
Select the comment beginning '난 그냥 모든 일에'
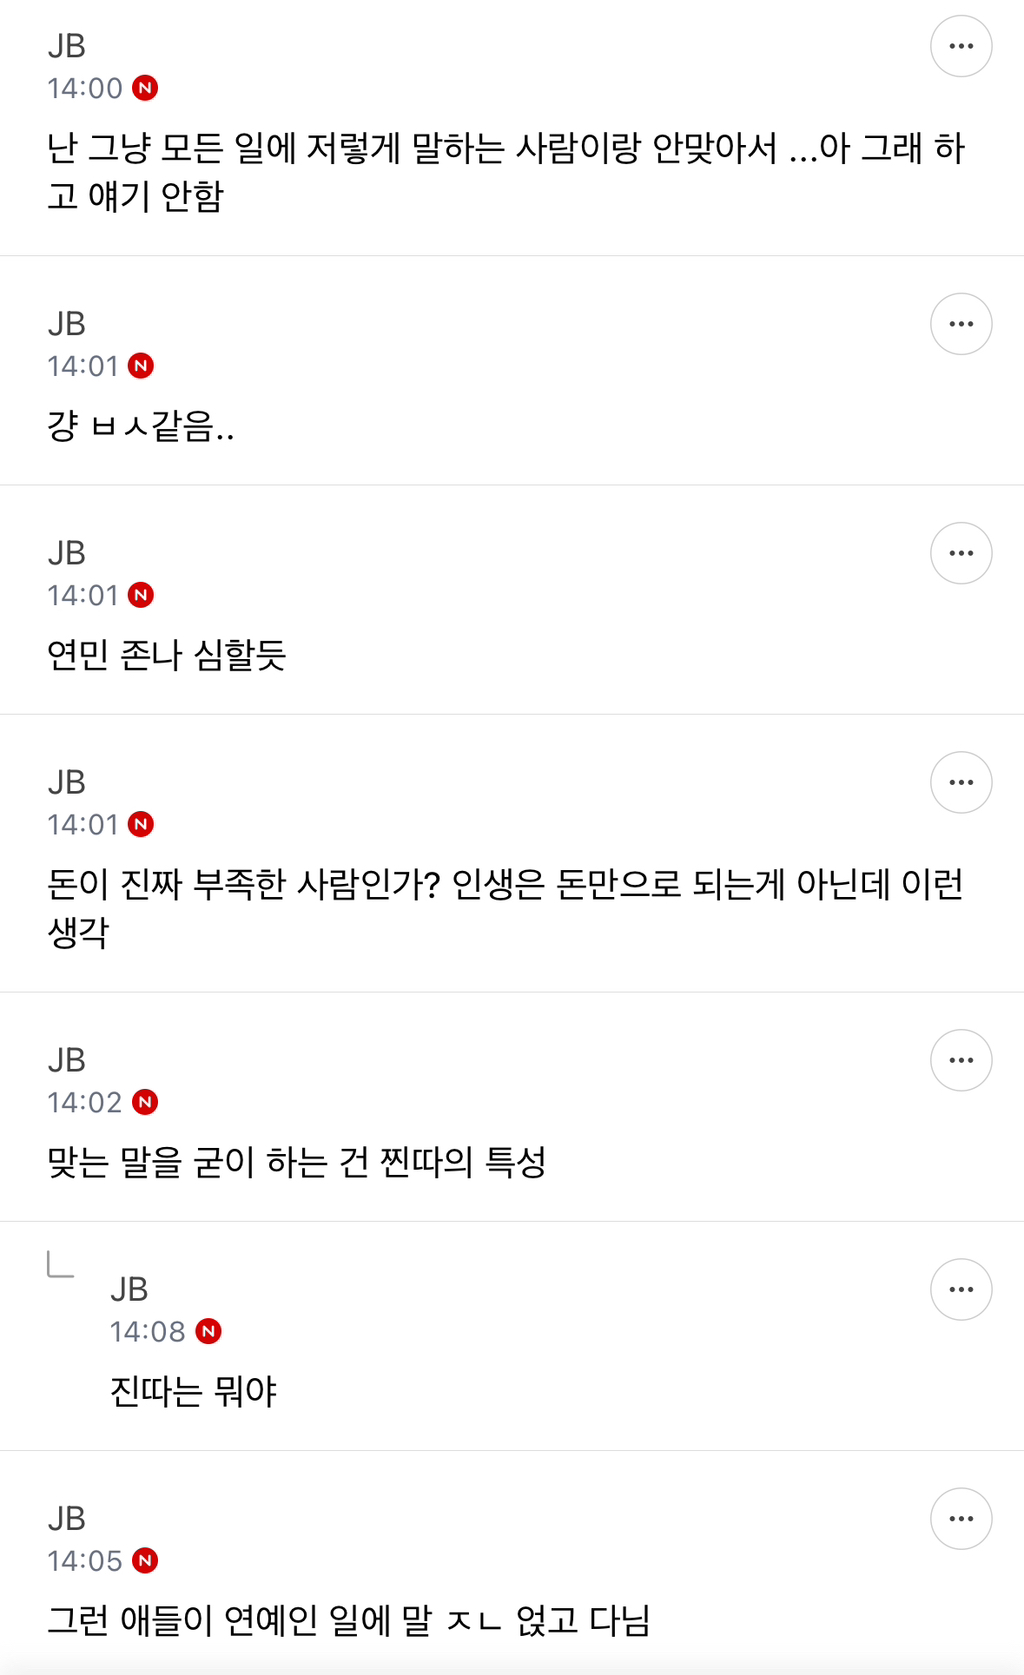tap(505, 171)
